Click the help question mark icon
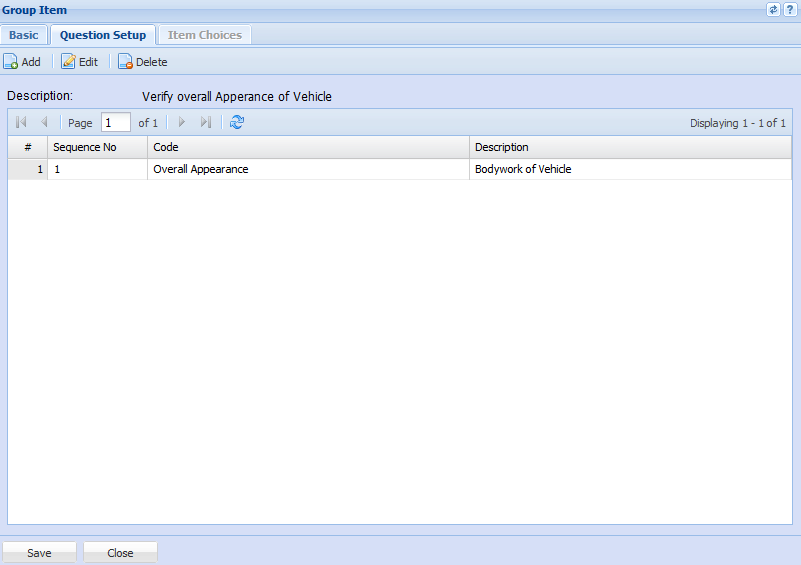 click(790, 9)
